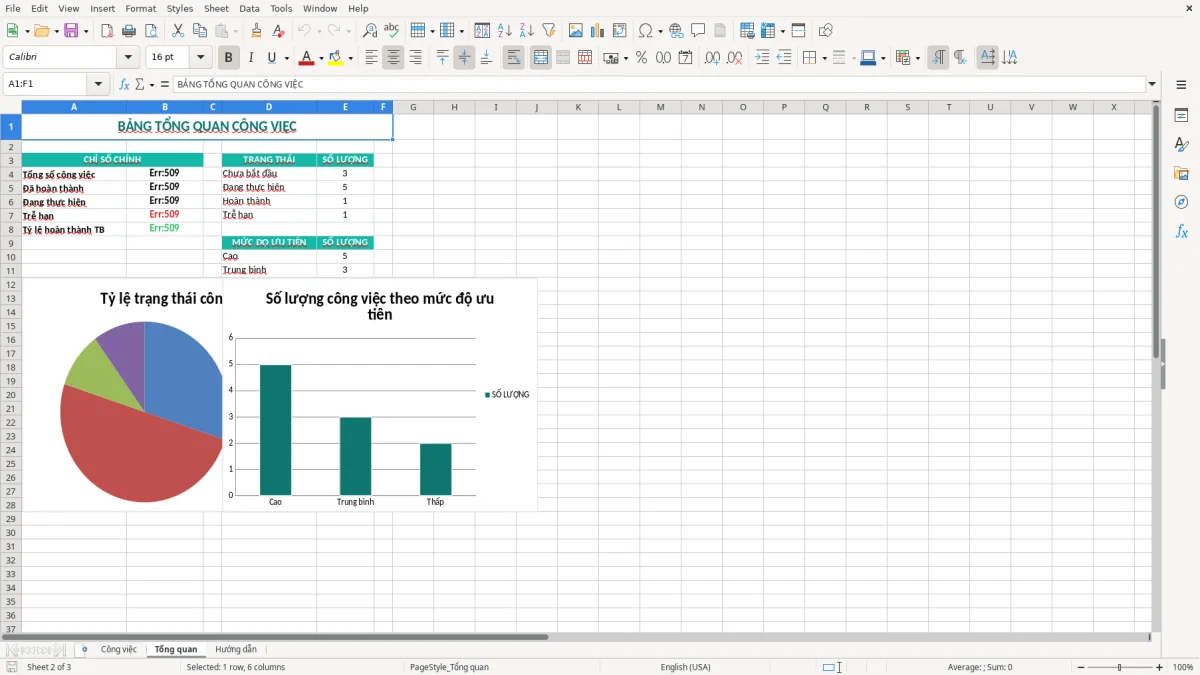Switch to the Hướng dẫn sheet tab
This screenshot has width=1200, height=675.
tap(235, 649)
